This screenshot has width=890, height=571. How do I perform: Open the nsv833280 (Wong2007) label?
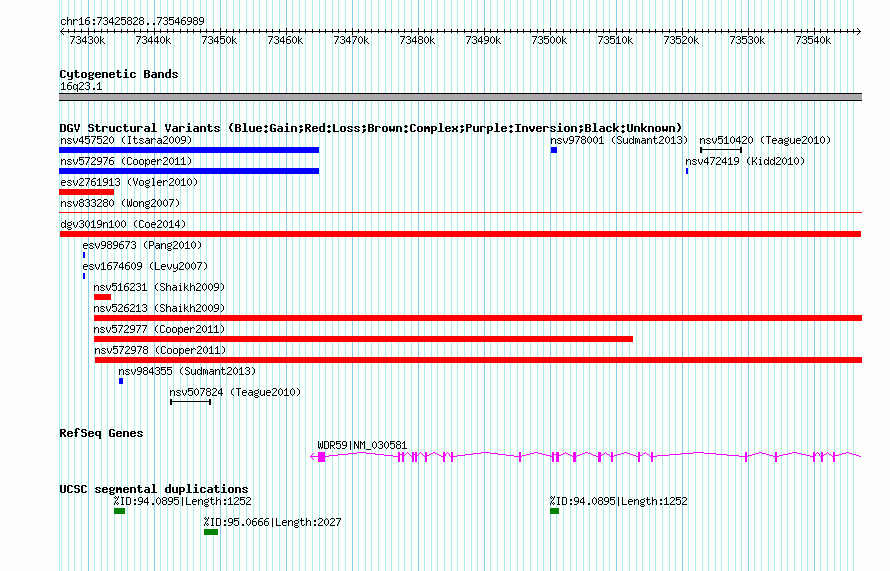tap(120, 203)
